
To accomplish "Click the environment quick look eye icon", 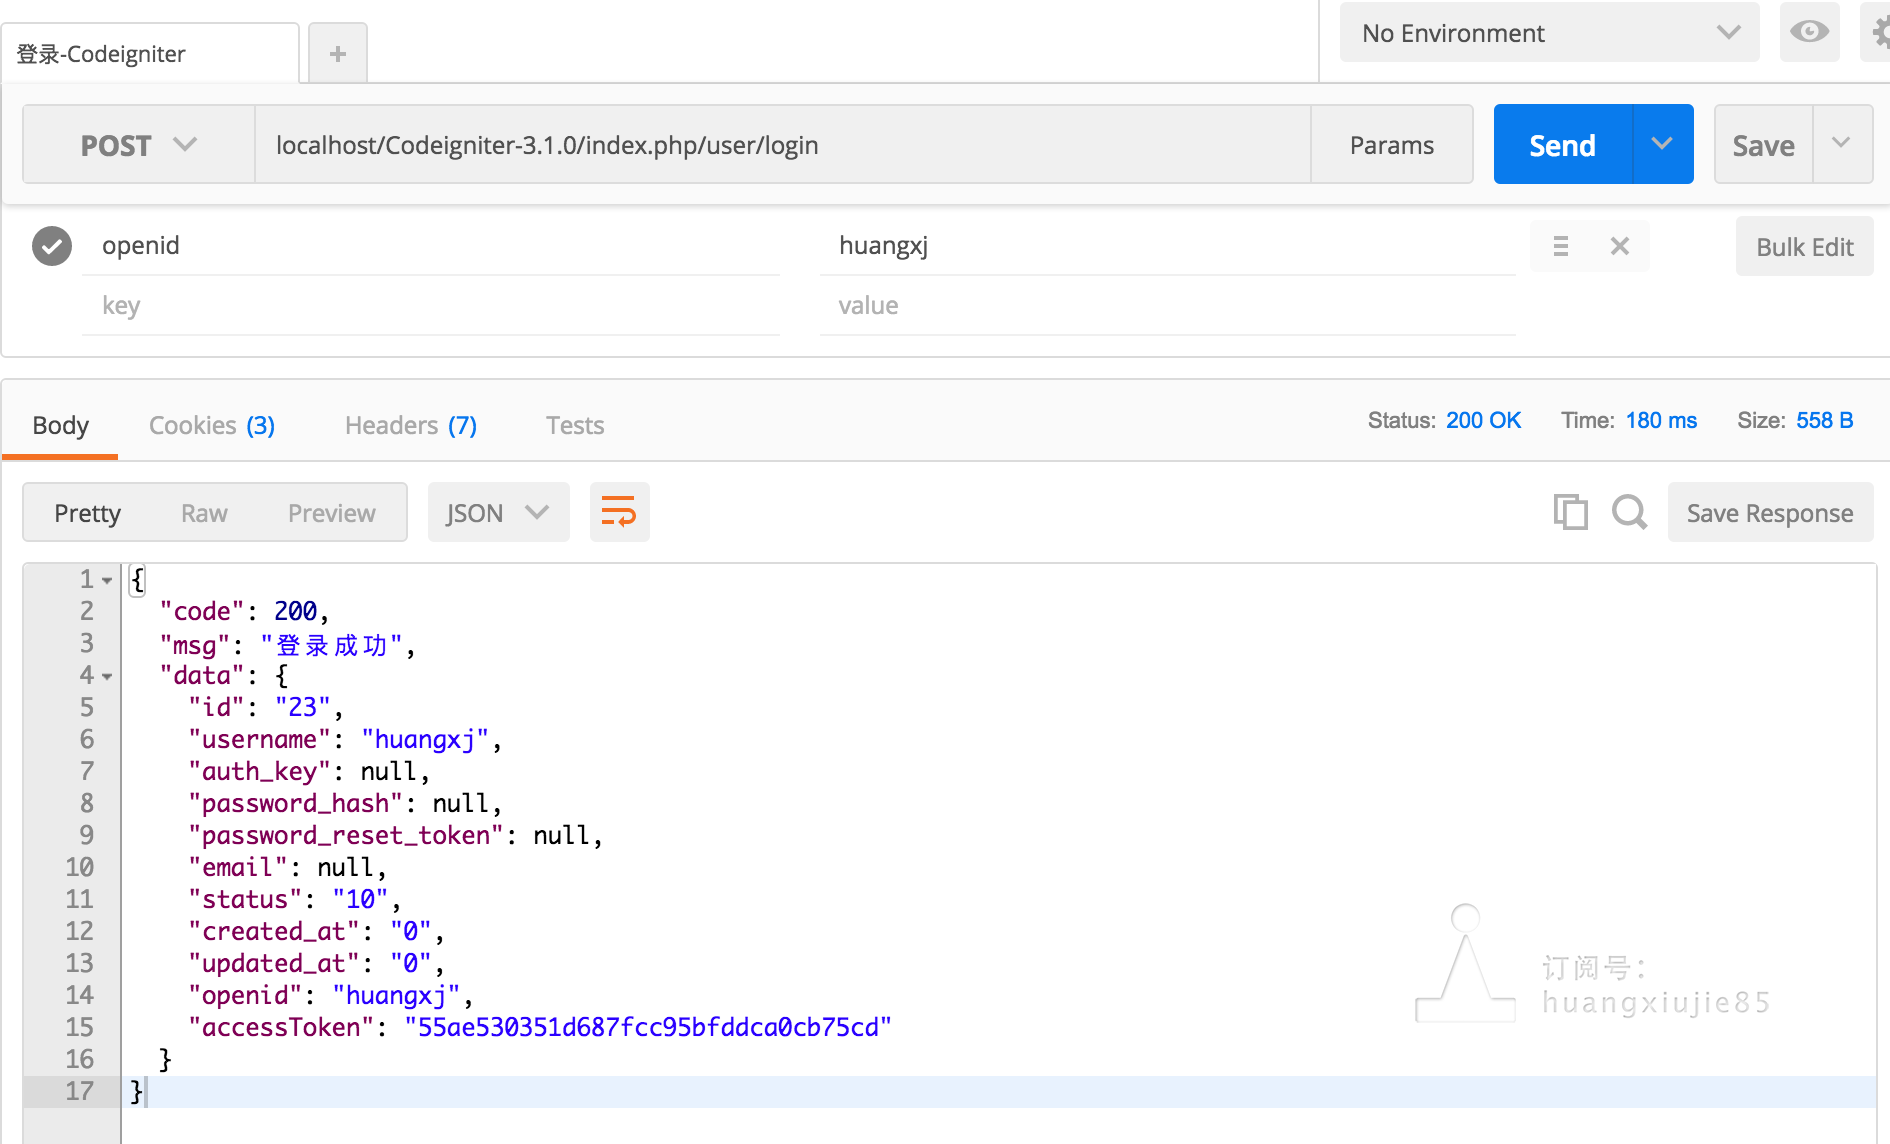I will pyautogui.click(x=1808, y=33).
